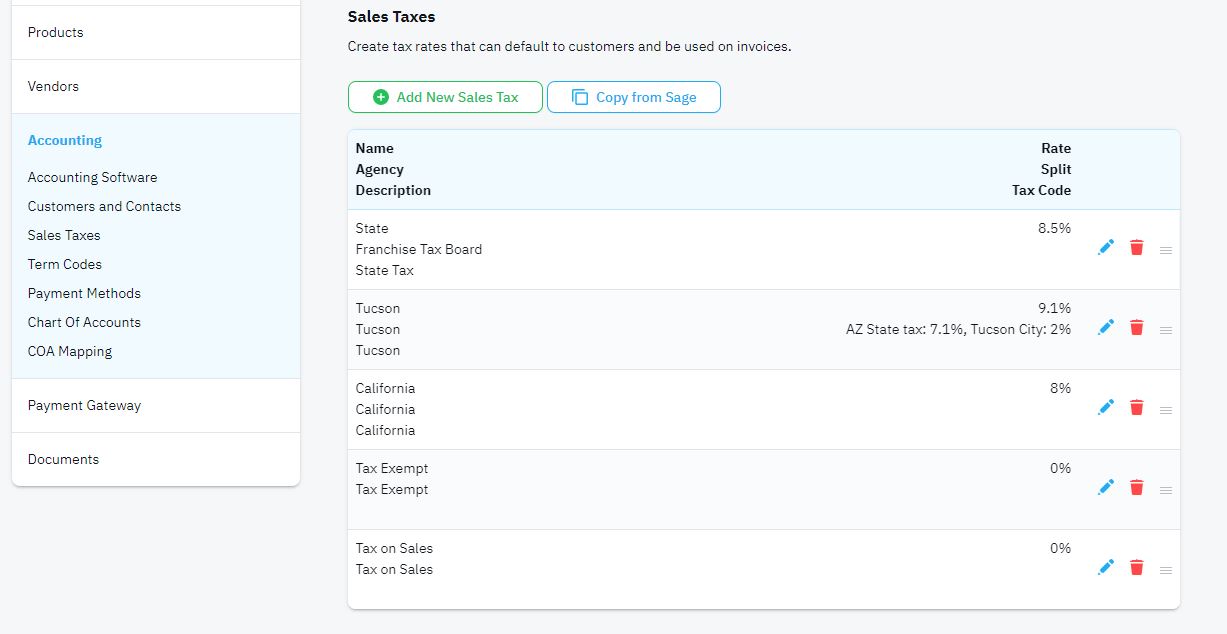The height and width of the screenshot is (634, 1227).
Task: Delete the Tax Exempt entry
Action: pos(1136,487)
